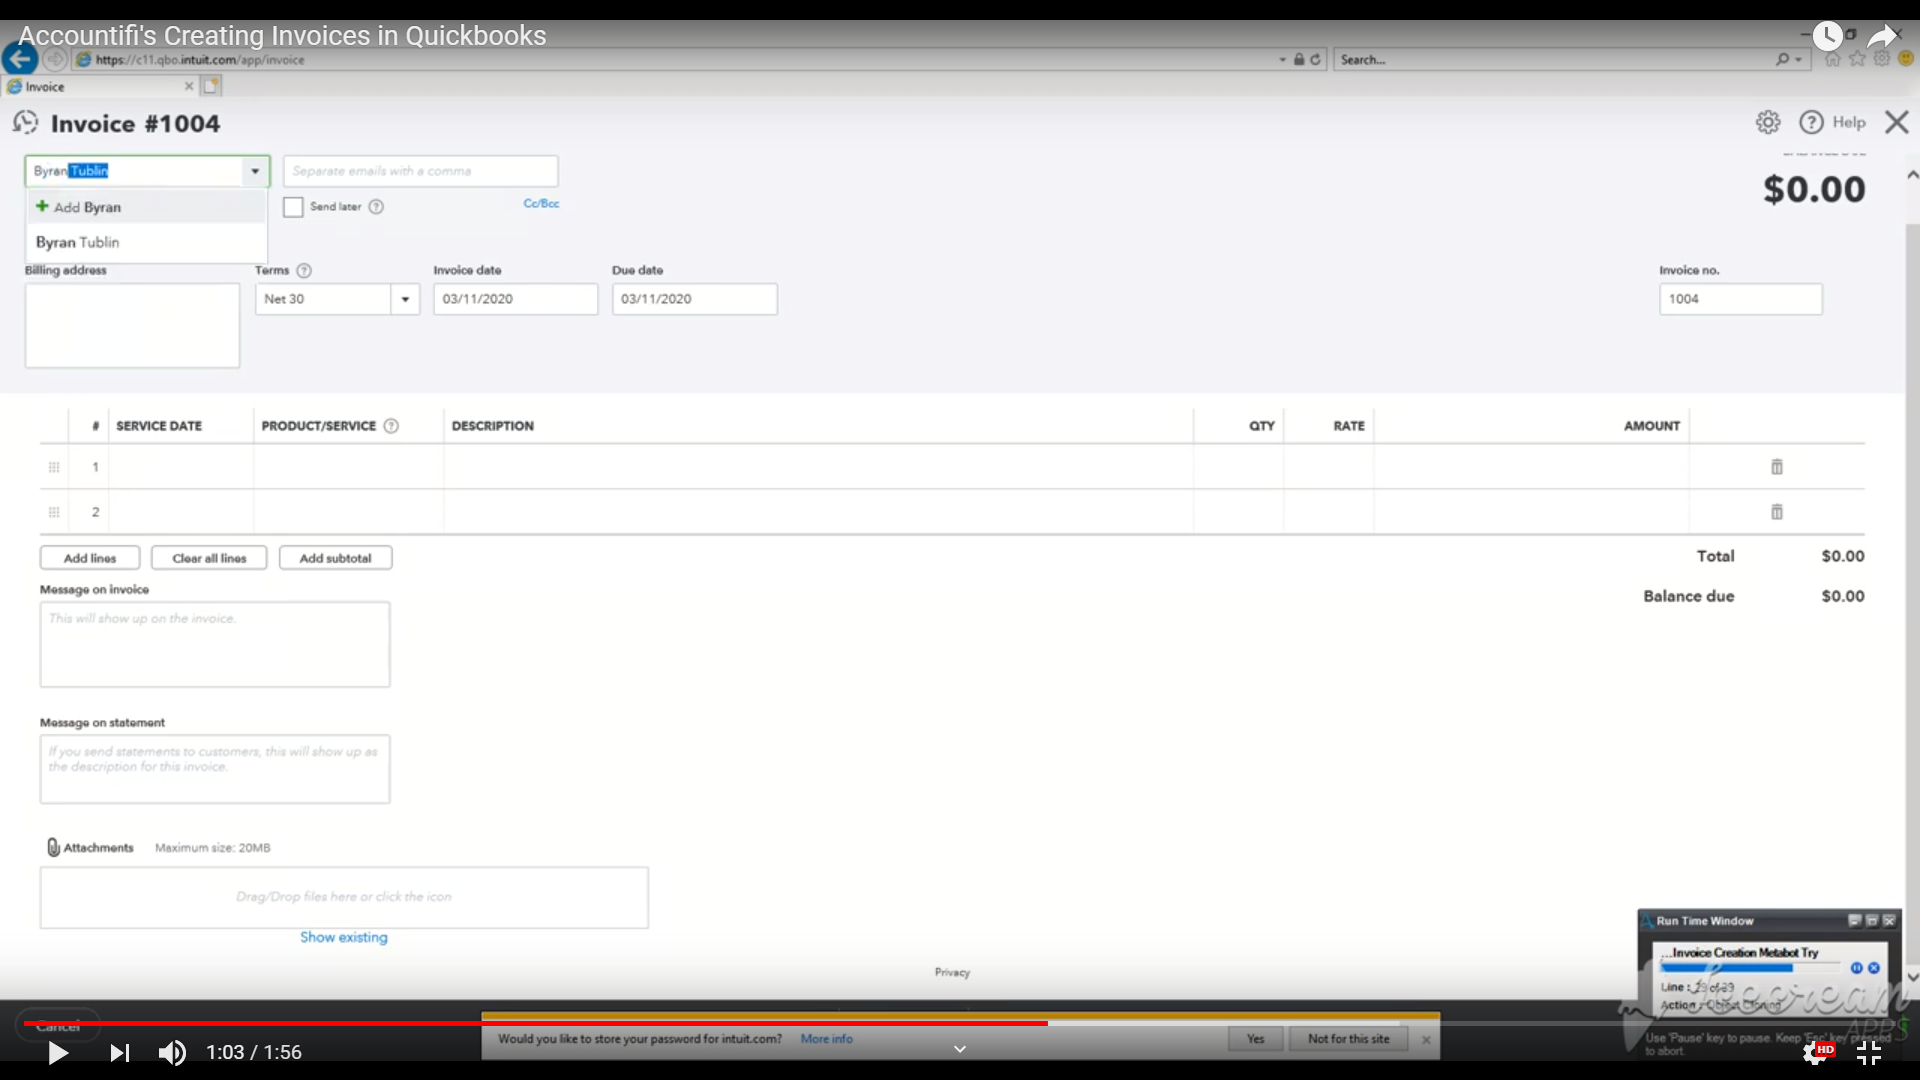This screenshot has height=1080, width=1920.
Task: Delete line 1 with trash icon
Action: point(1777,467)
